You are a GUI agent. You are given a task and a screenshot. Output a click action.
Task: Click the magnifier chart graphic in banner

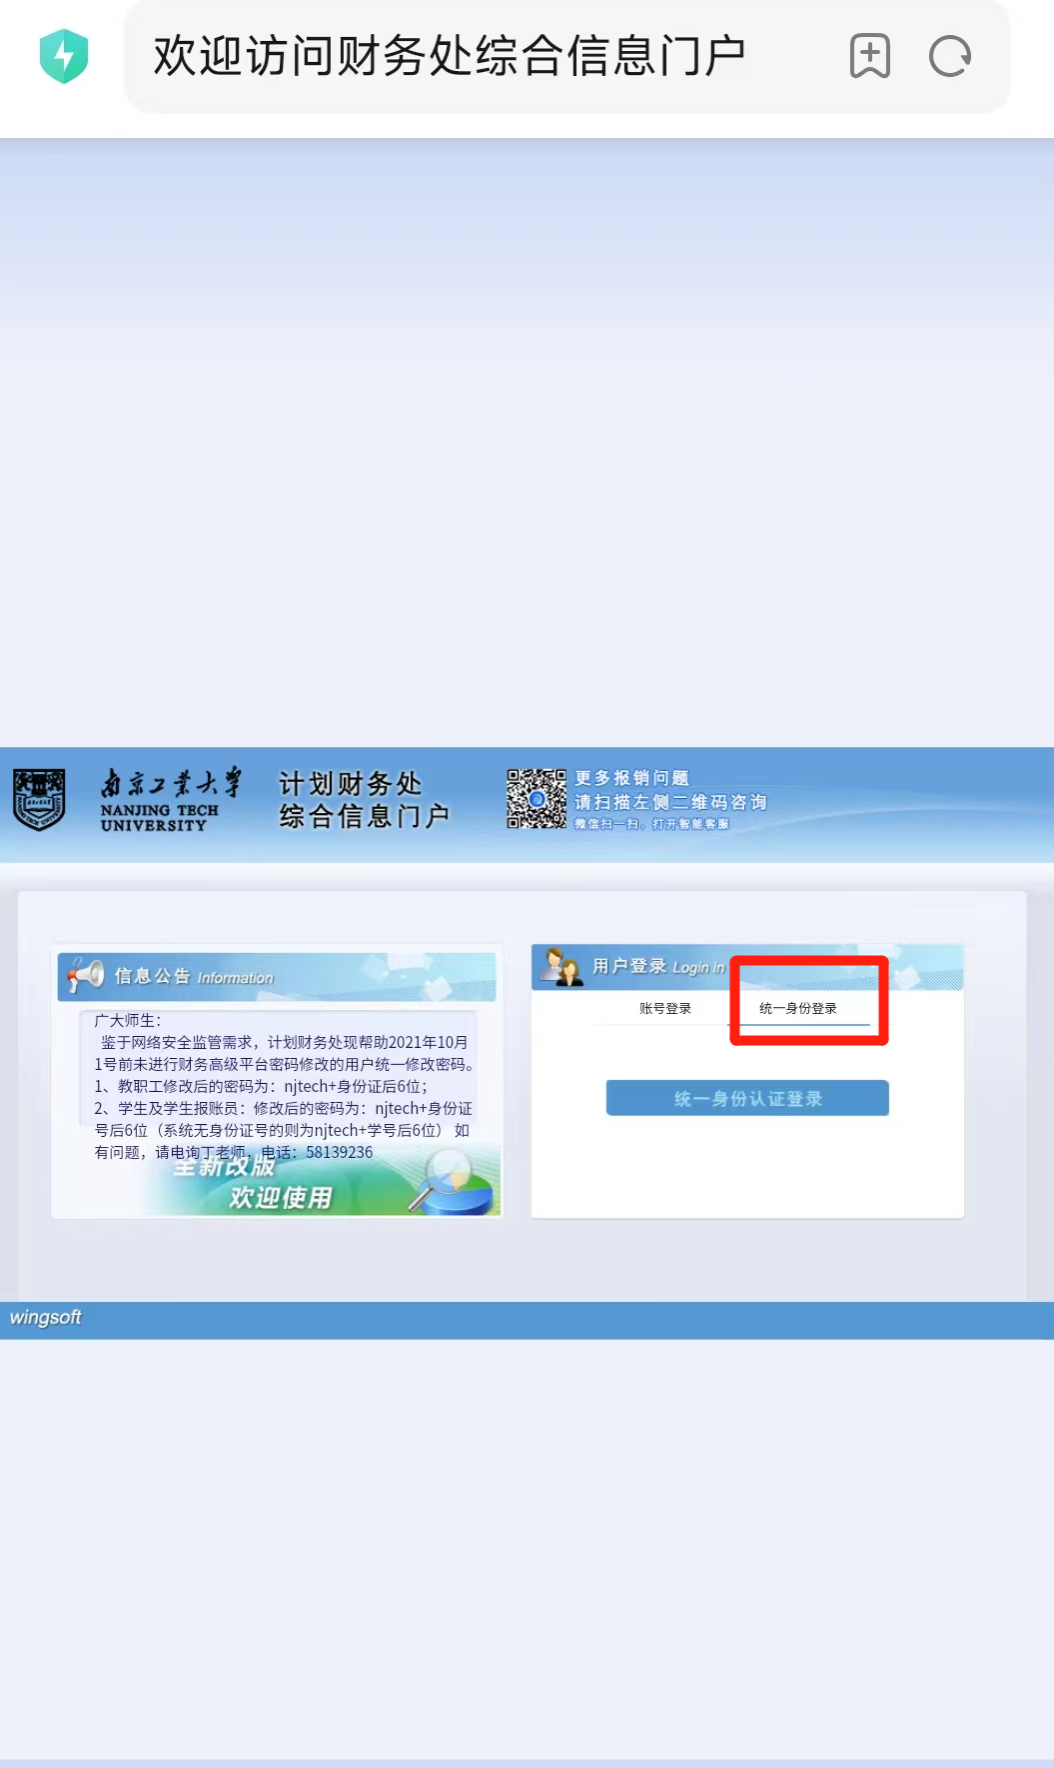tap(452, 1182)
